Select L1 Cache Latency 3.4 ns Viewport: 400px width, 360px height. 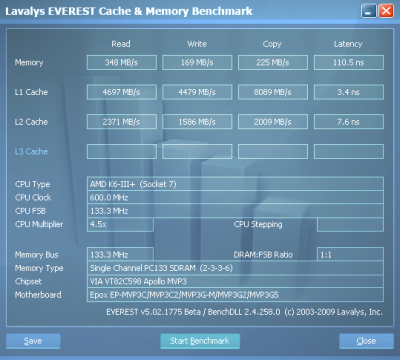pyautogui.click(x=349, y=92)
